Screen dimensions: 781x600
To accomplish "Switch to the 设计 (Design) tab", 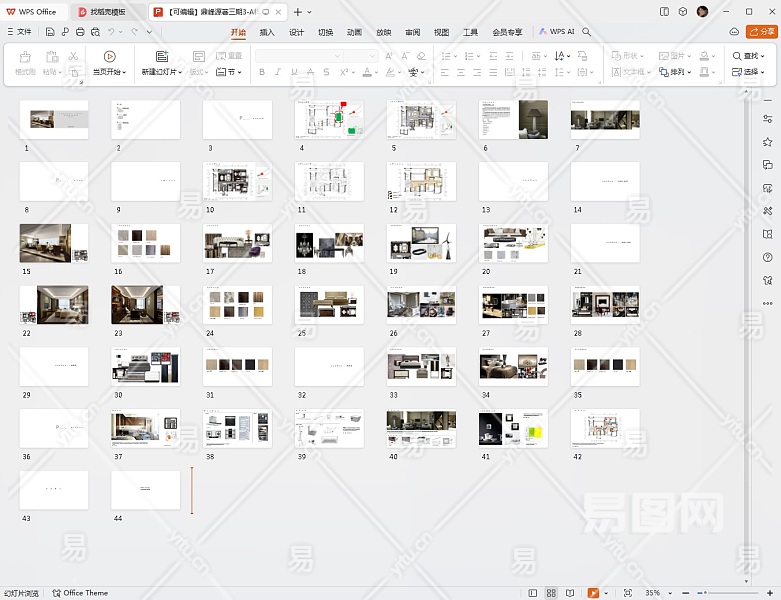I will [297, 32].
